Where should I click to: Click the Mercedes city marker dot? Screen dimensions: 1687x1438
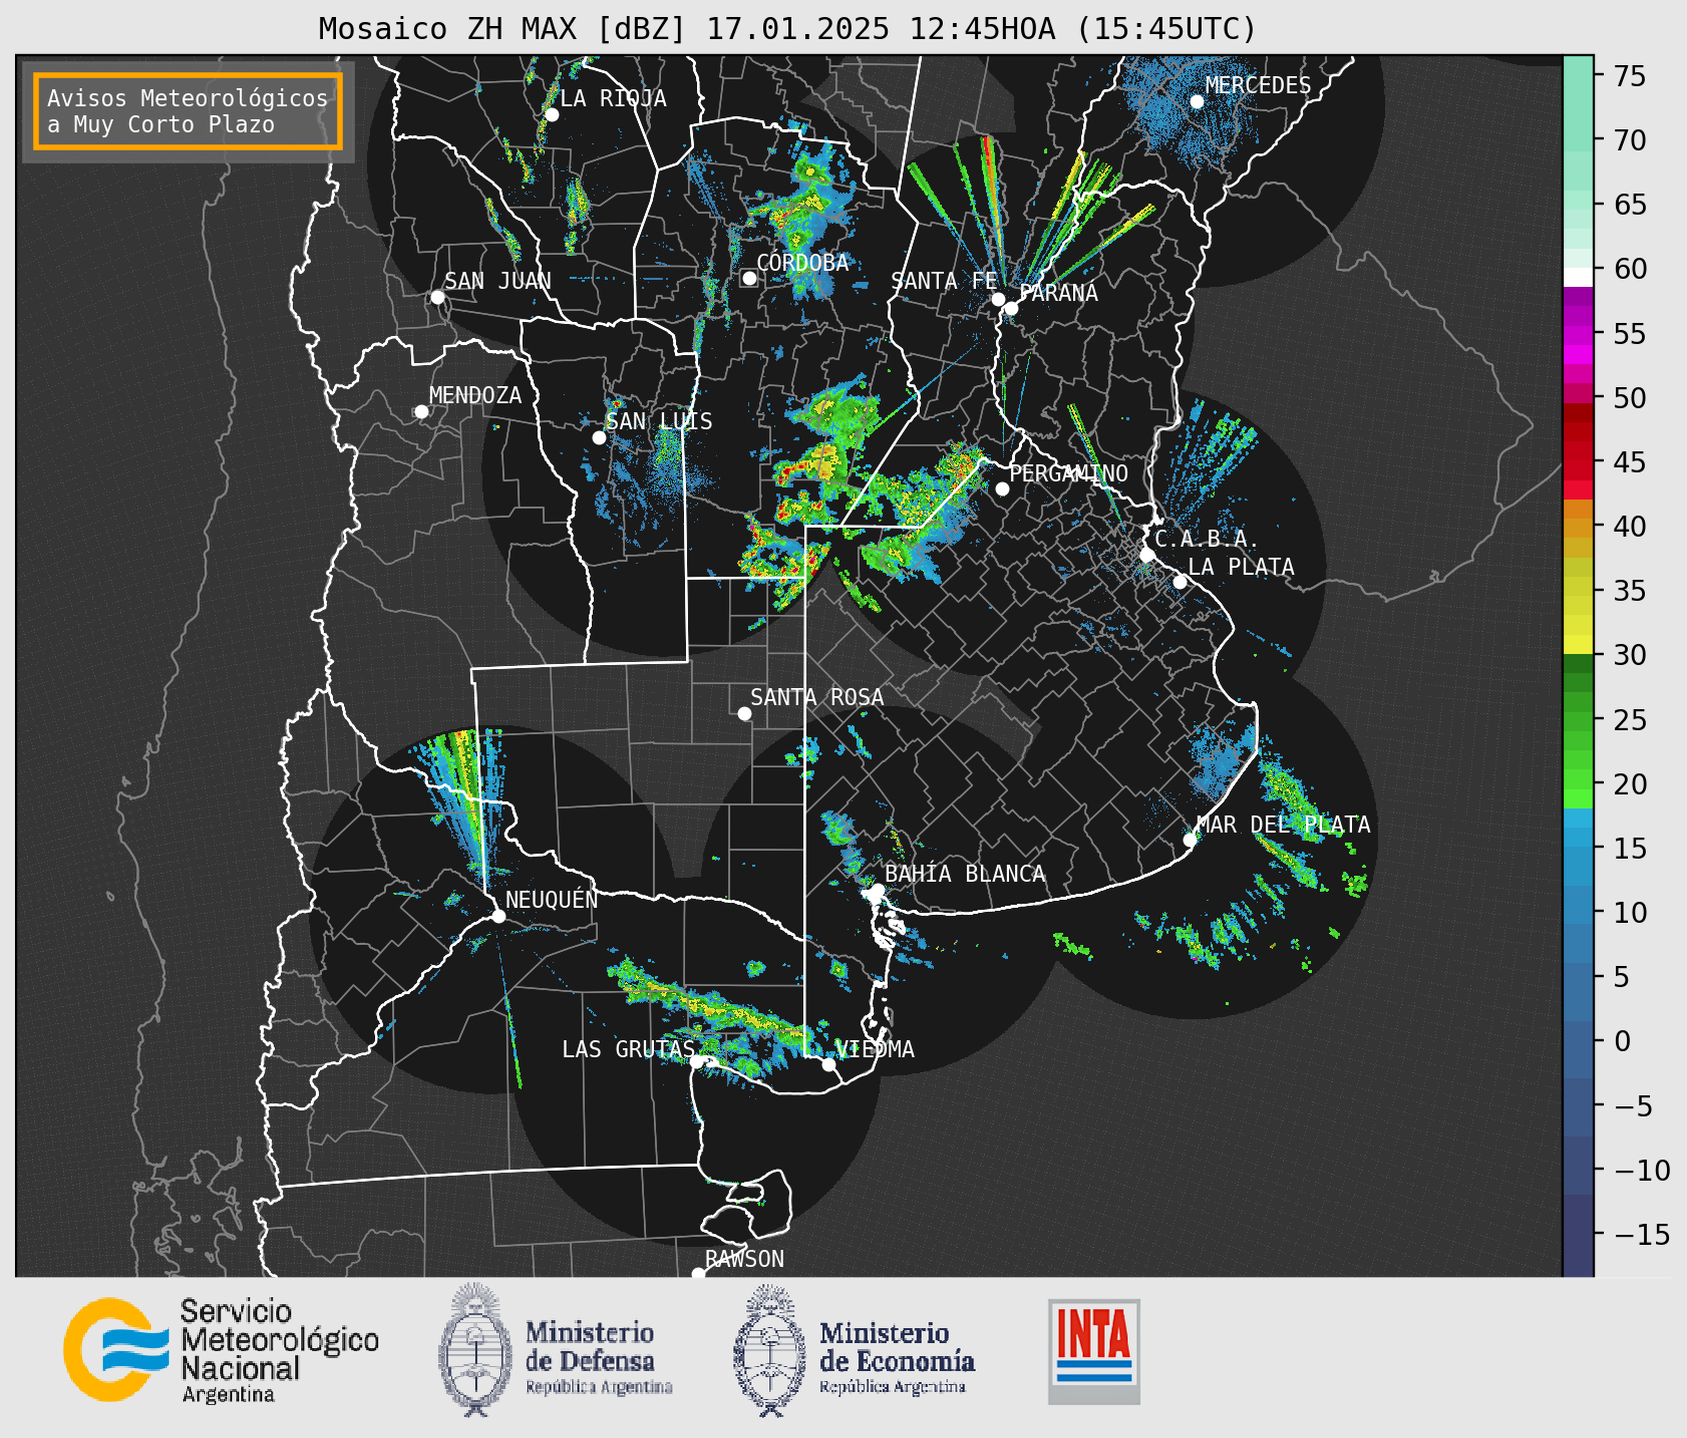(x=1197, y=101)
